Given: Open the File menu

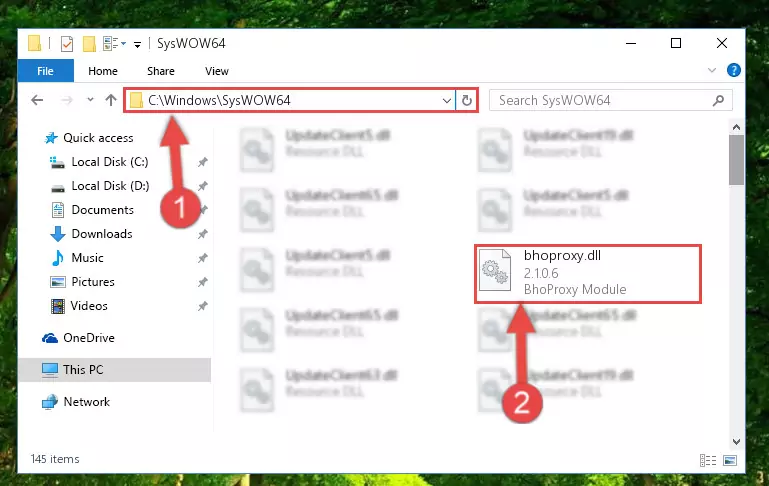Looking at the screenshot, I should [46, 71].
